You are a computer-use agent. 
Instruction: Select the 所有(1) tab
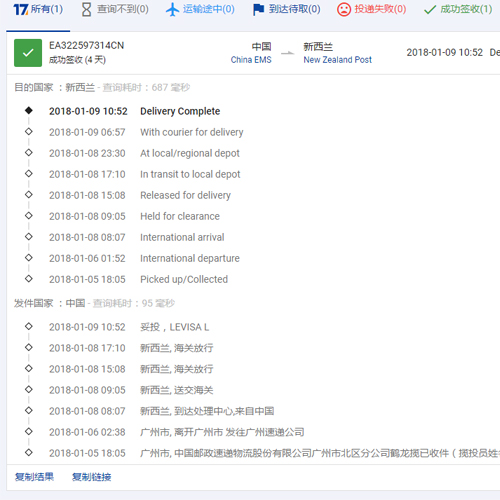click(x=38, y=9)
